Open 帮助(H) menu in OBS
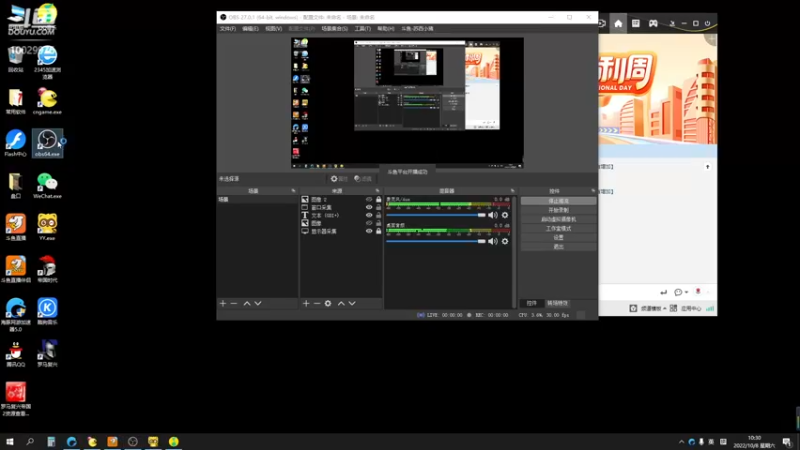 pos(386,29)
